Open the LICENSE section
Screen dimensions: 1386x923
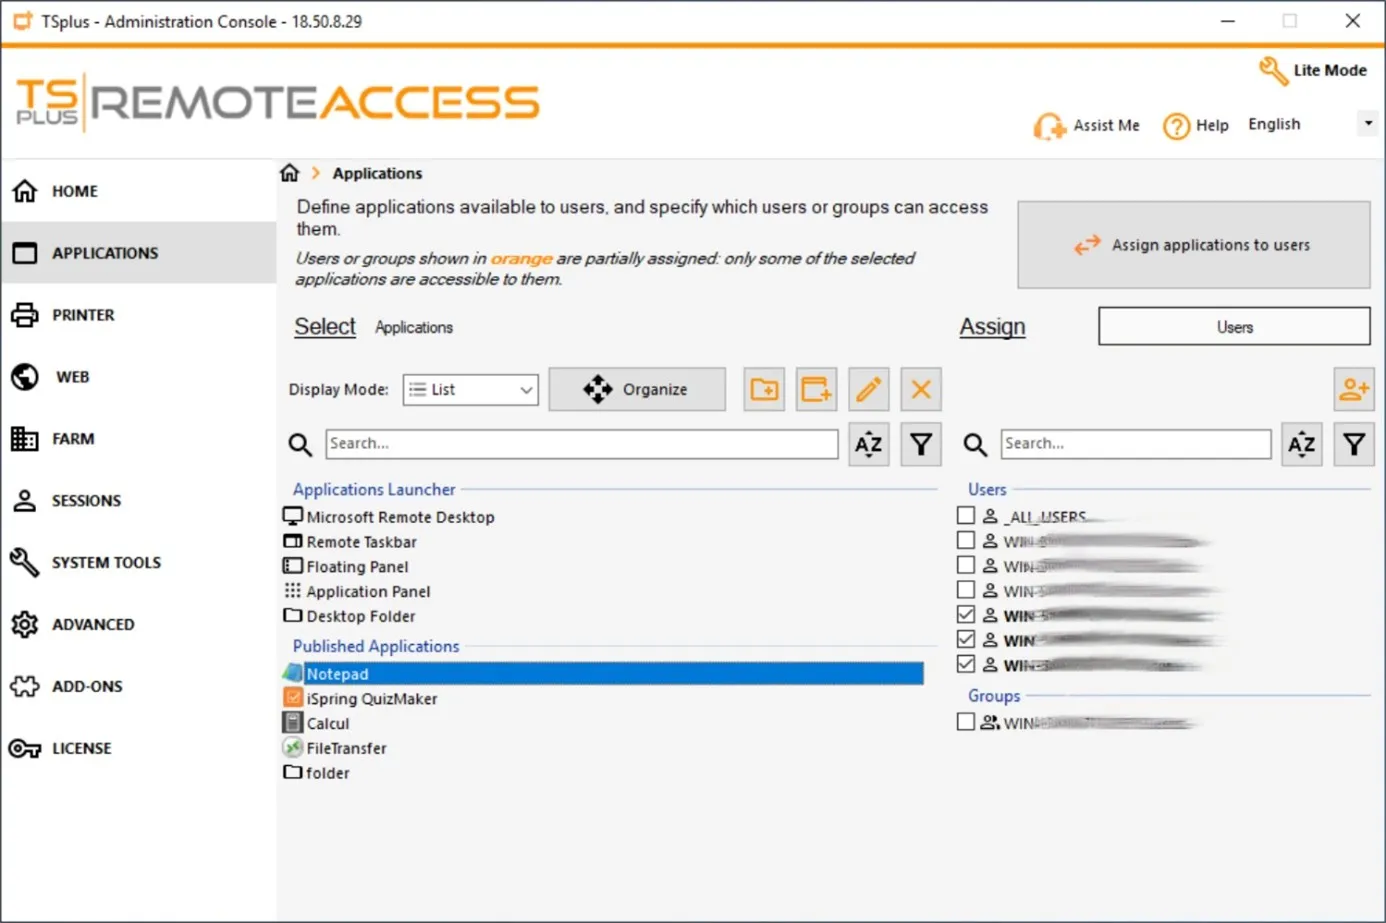139,749
